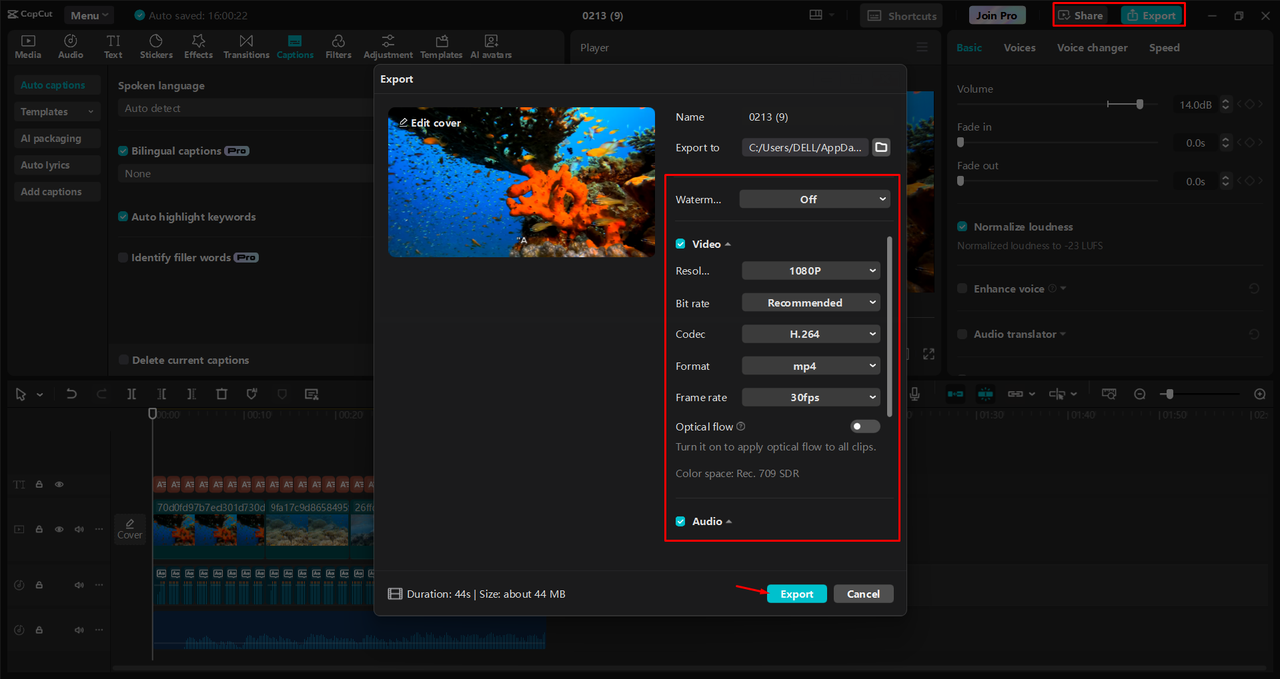Select the Text tool icon
This screenshot has height=679, width=1280.
(113, 46)
